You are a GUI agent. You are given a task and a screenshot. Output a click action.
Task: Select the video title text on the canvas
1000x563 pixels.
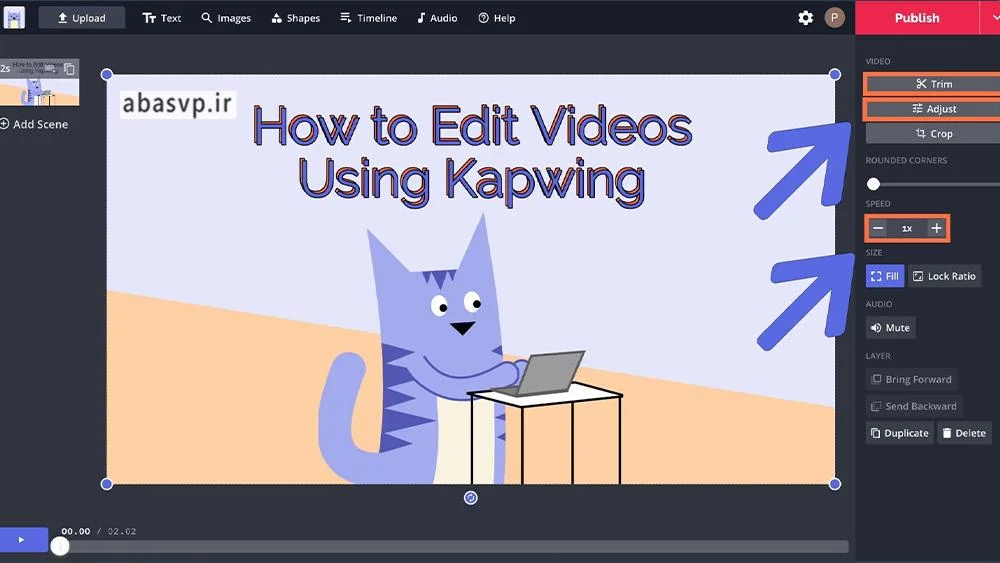click(x=472, y=154)
